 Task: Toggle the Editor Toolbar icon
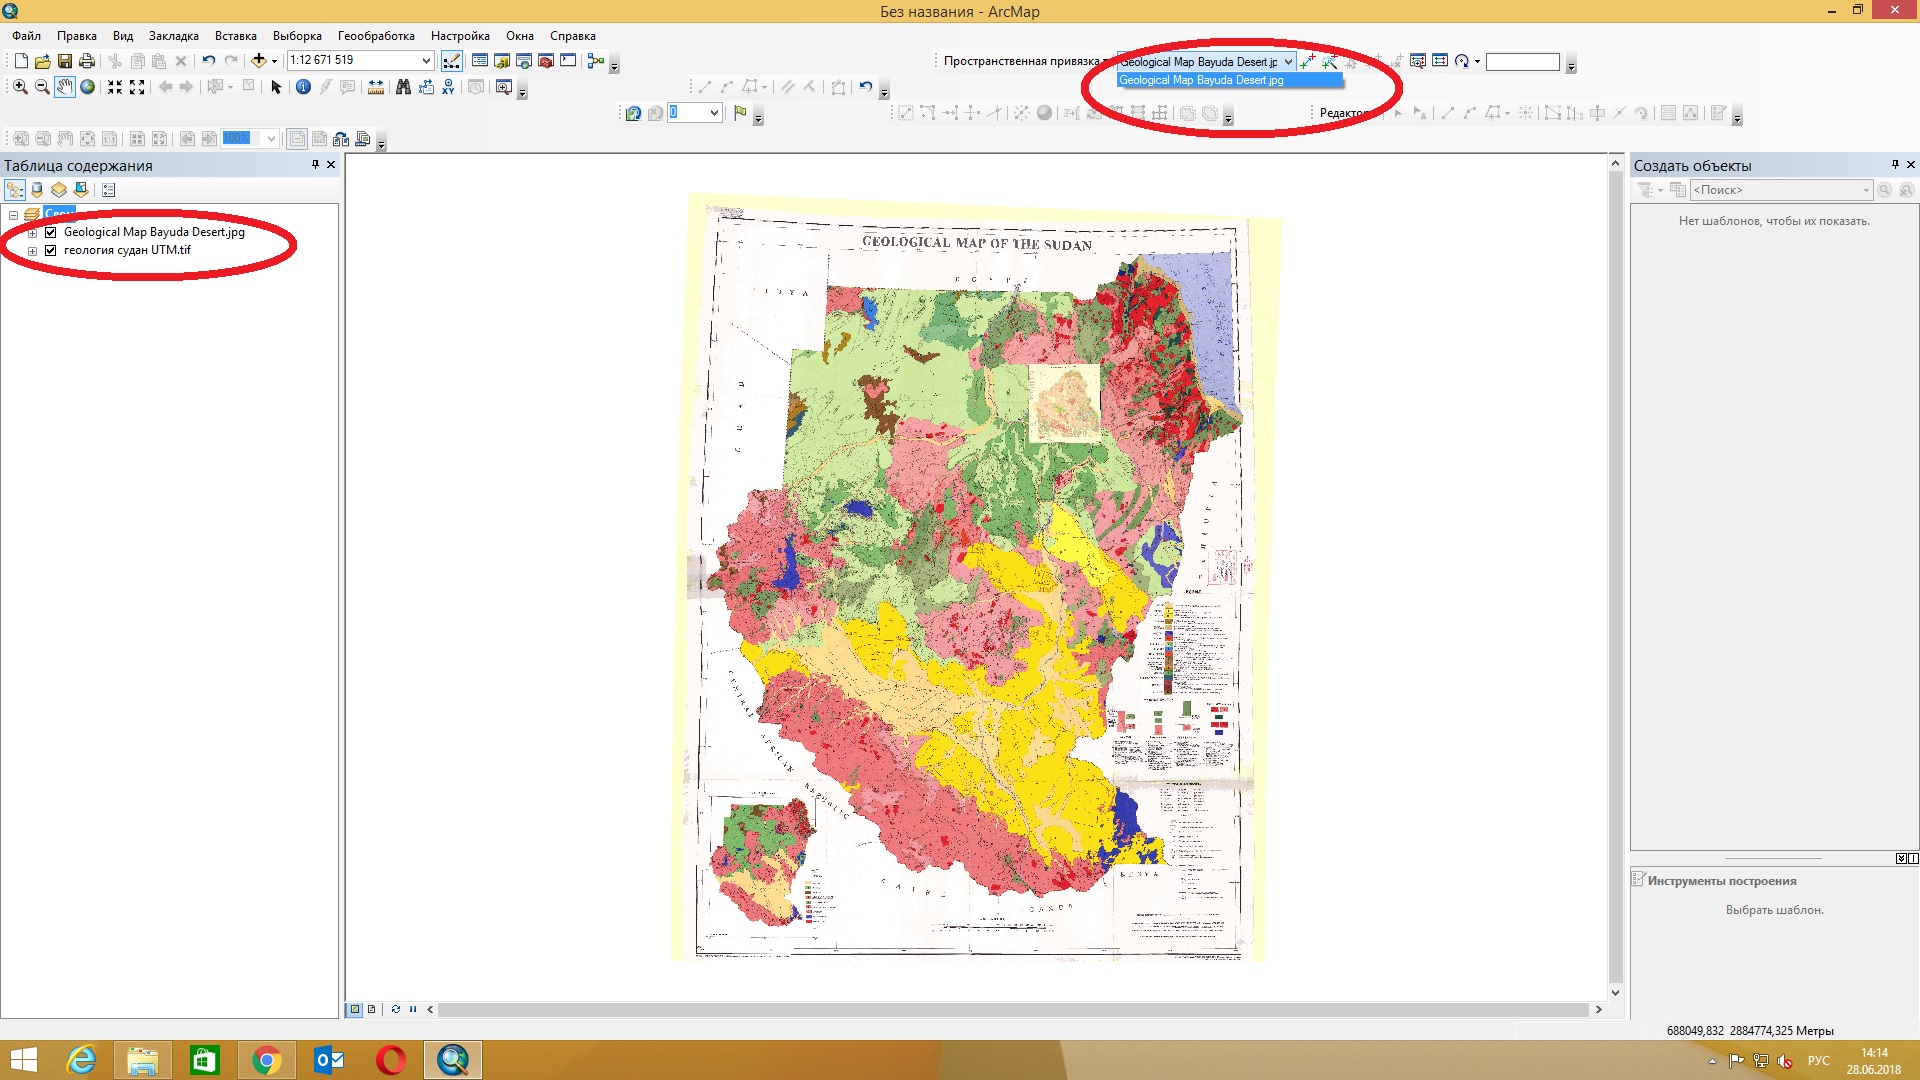(452, 61)
